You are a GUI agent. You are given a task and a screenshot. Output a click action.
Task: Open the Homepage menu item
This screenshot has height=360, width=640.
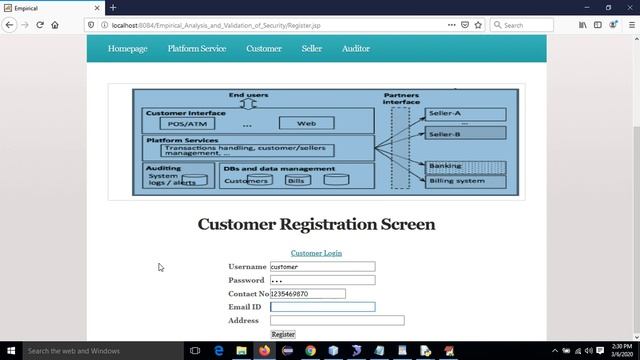(127, 49)
